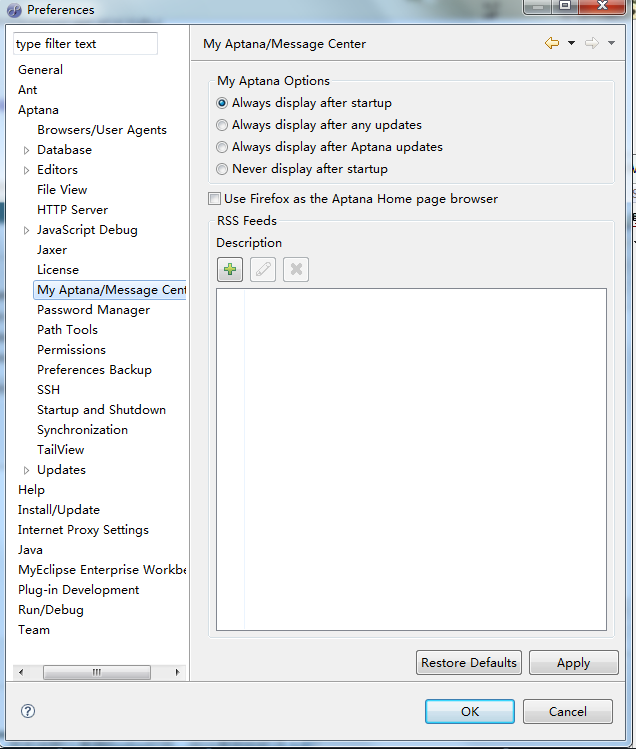Image resolution: width=636 pixels, height=749 pixels.
Task: Open TailView preferences
Action: click(61, 450)
